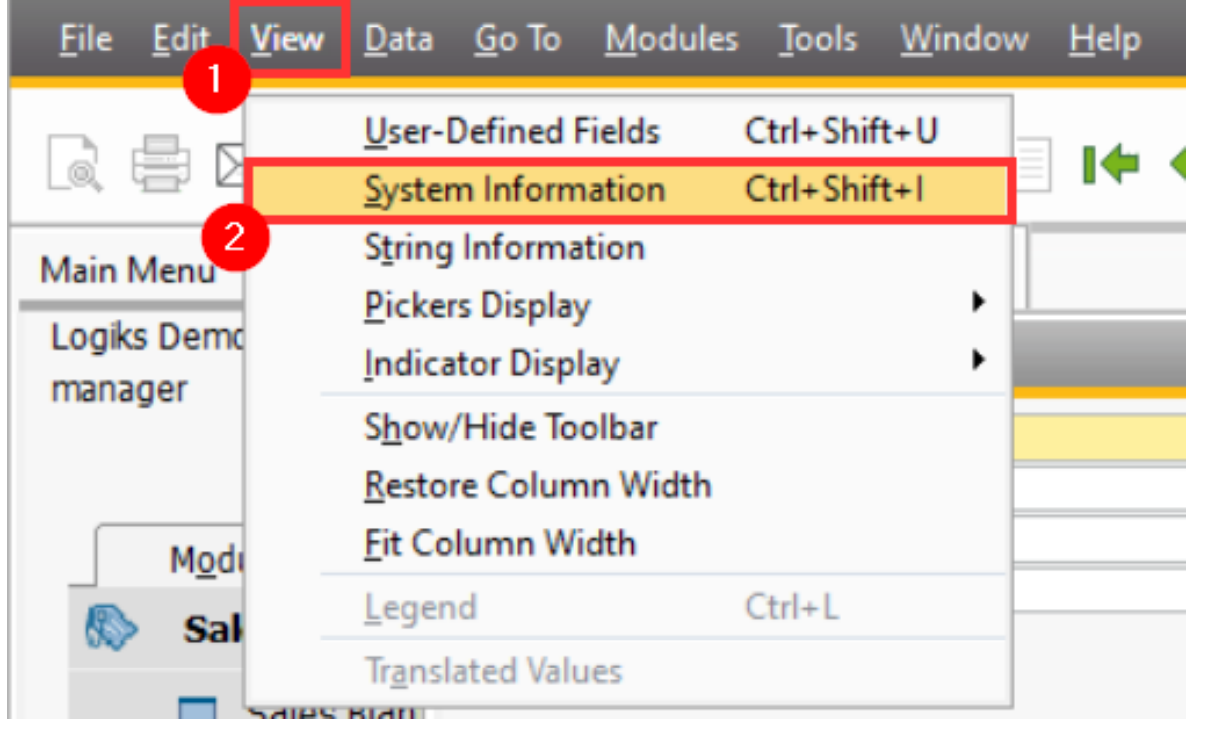Open the File menu

tap(85, 40)
